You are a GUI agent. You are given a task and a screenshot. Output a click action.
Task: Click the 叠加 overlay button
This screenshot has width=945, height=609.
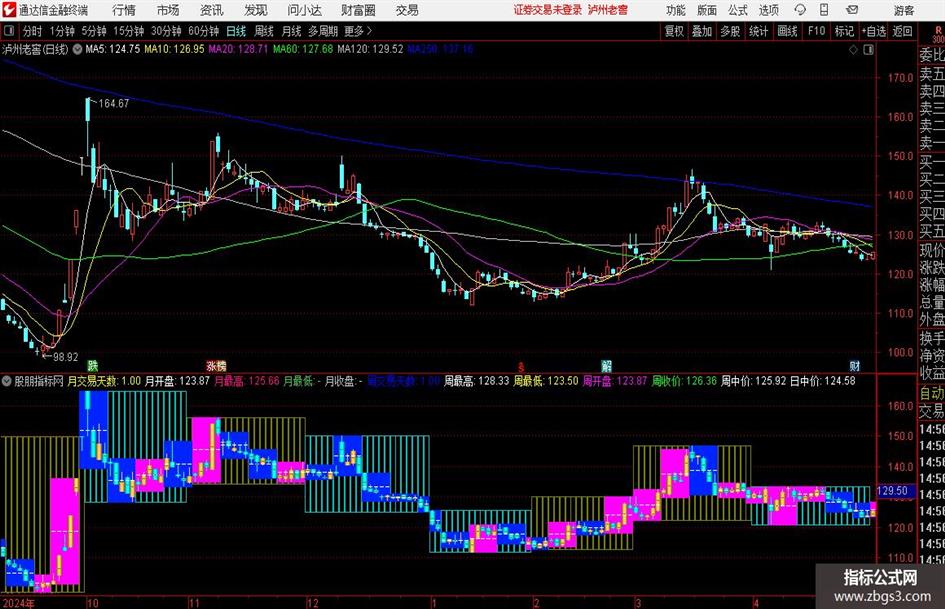[x=702, y=31]
